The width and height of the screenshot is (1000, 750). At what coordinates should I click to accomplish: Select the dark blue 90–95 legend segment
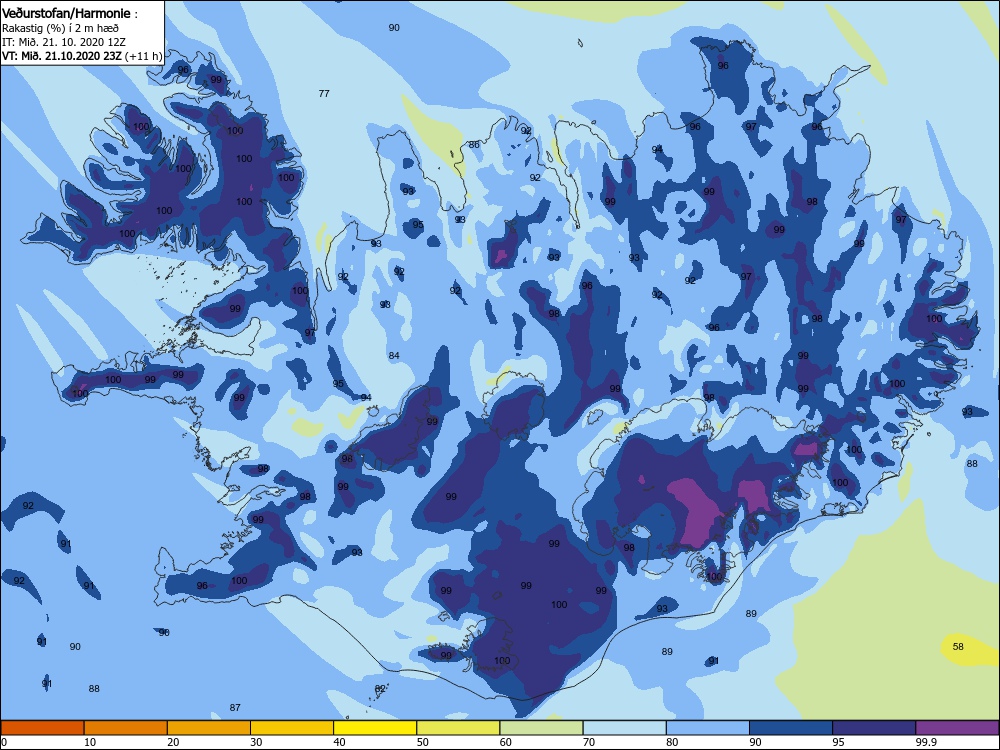pyautogui.click(x=791, y=728)
